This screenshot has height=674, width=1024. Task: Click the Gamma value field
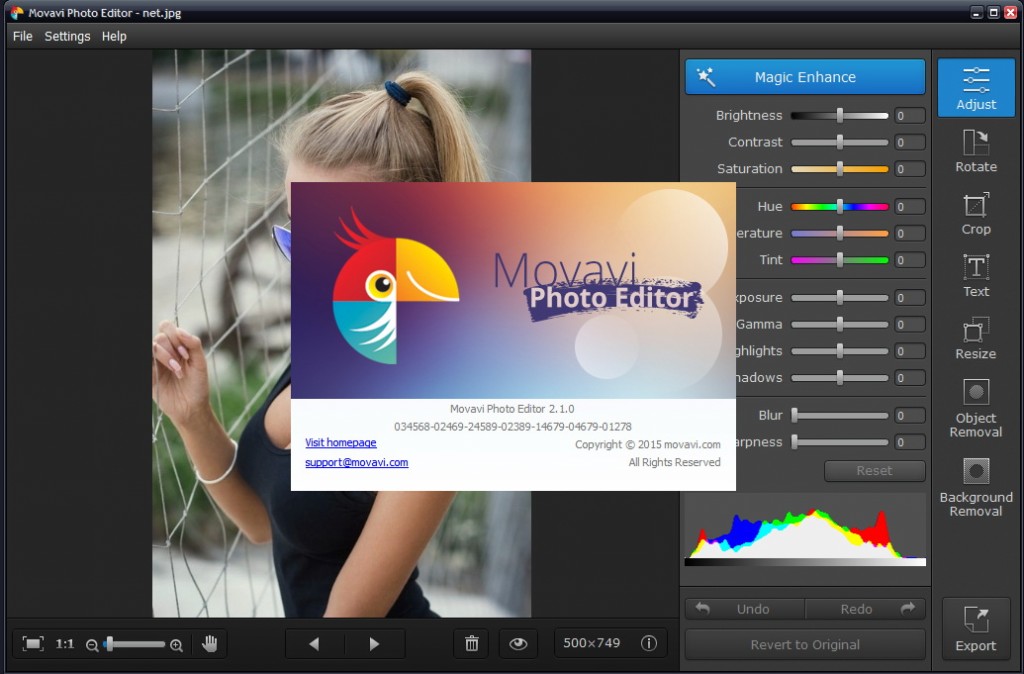pyautogui.click(x=909, y=325)
